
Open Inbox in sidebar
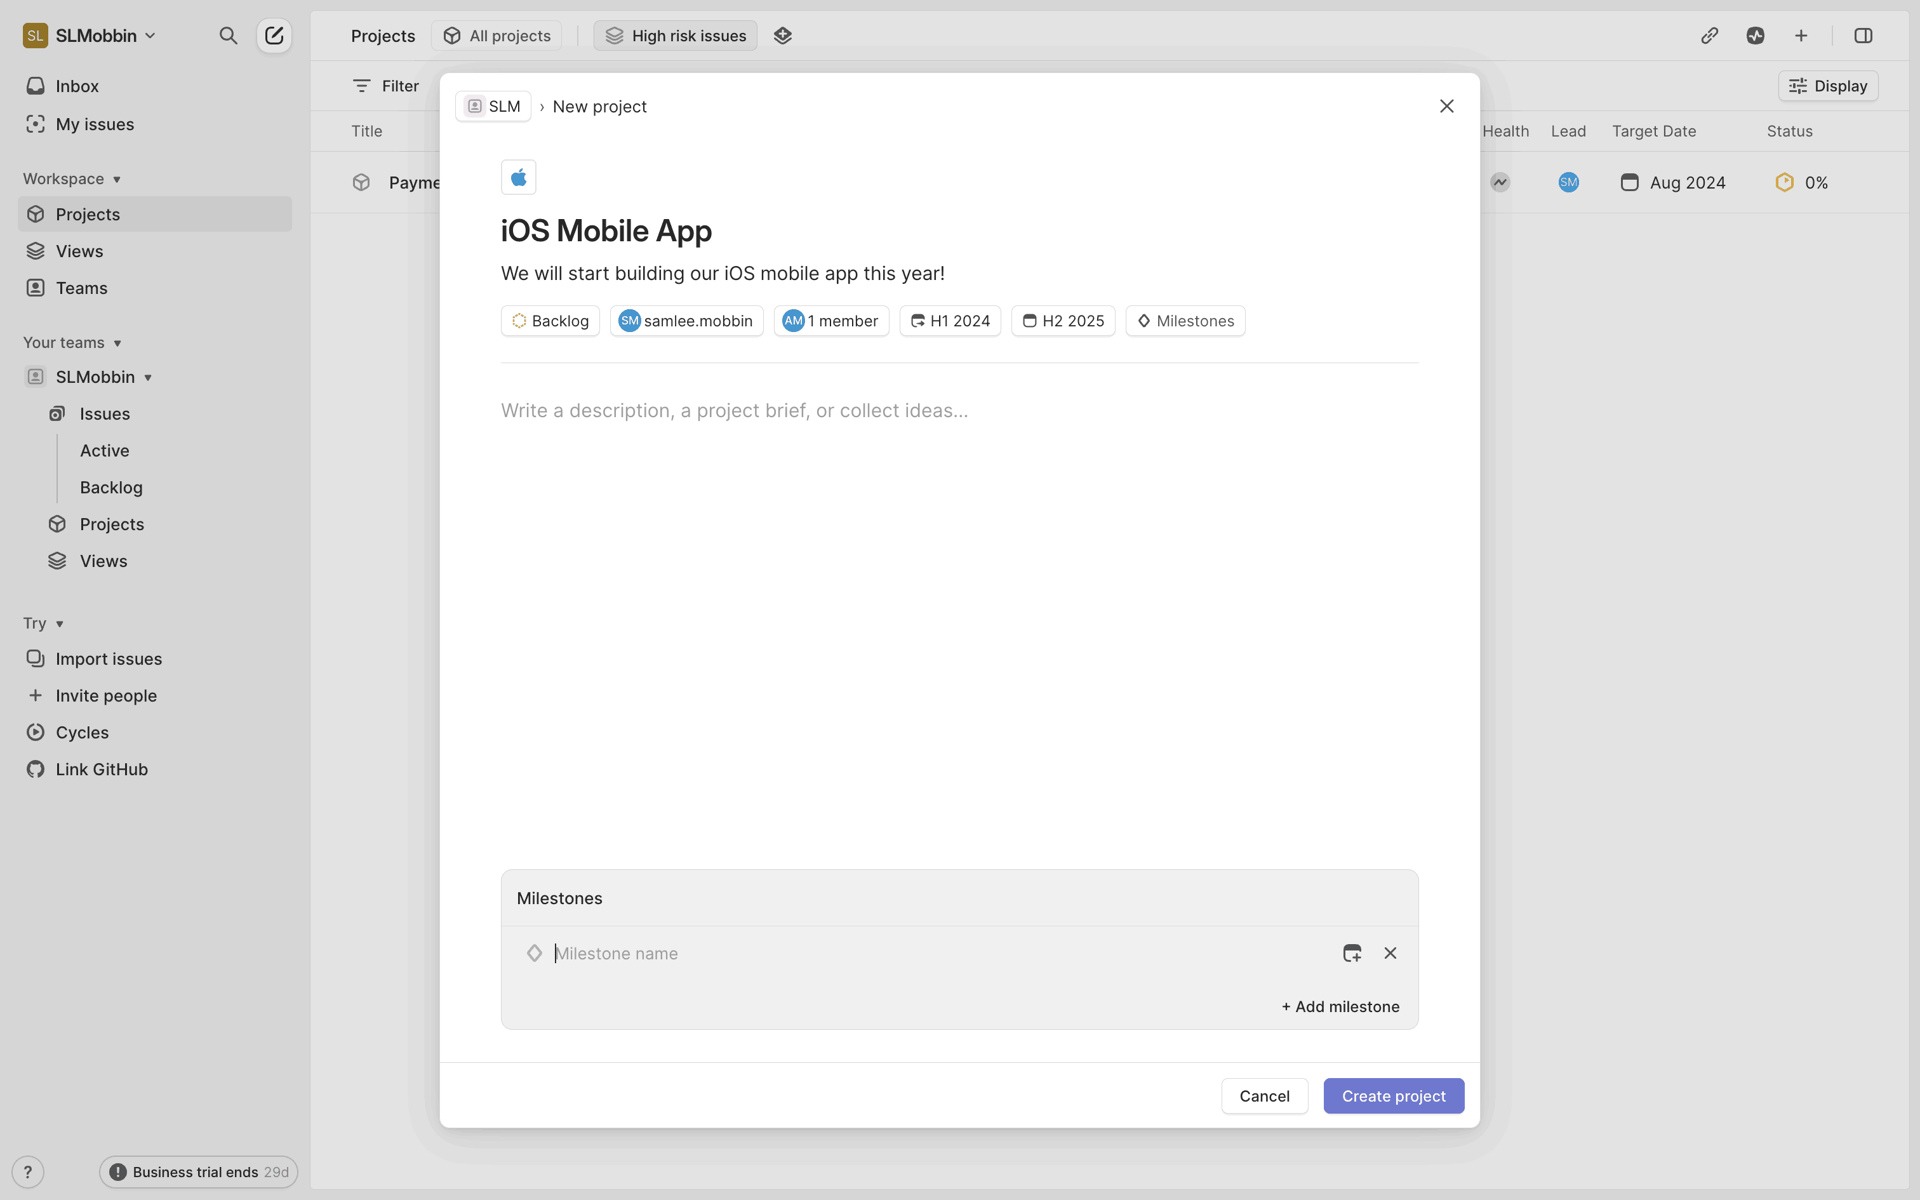(x=155, y=86)
